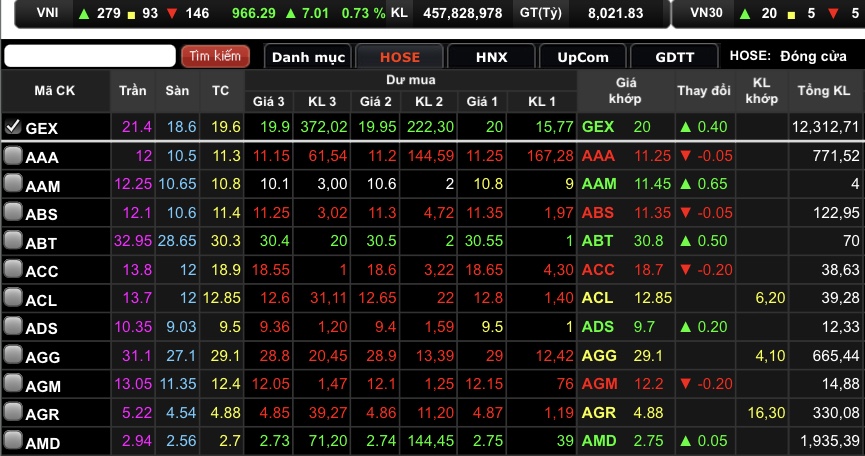Open the GDTT tab

pyautogui.click(x=673, y=57)
